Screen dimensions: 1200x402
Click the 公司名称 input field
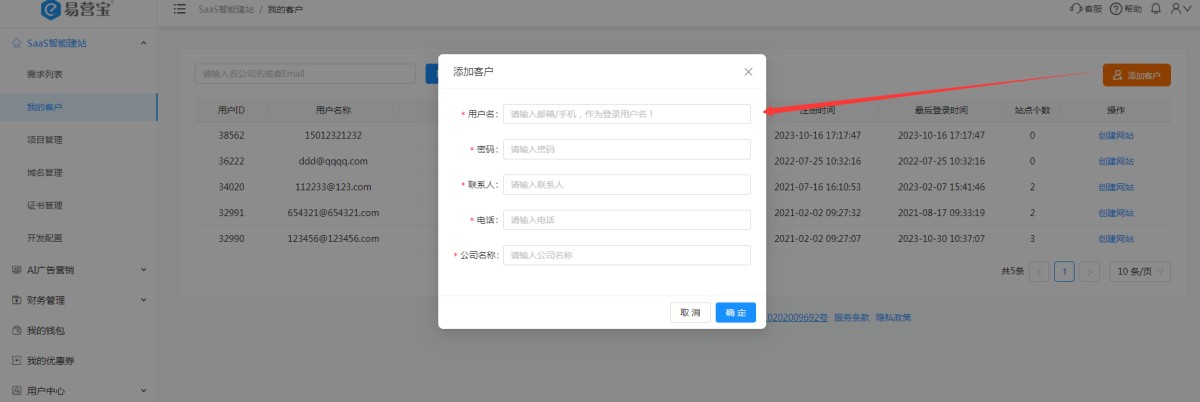pos(626,255)
